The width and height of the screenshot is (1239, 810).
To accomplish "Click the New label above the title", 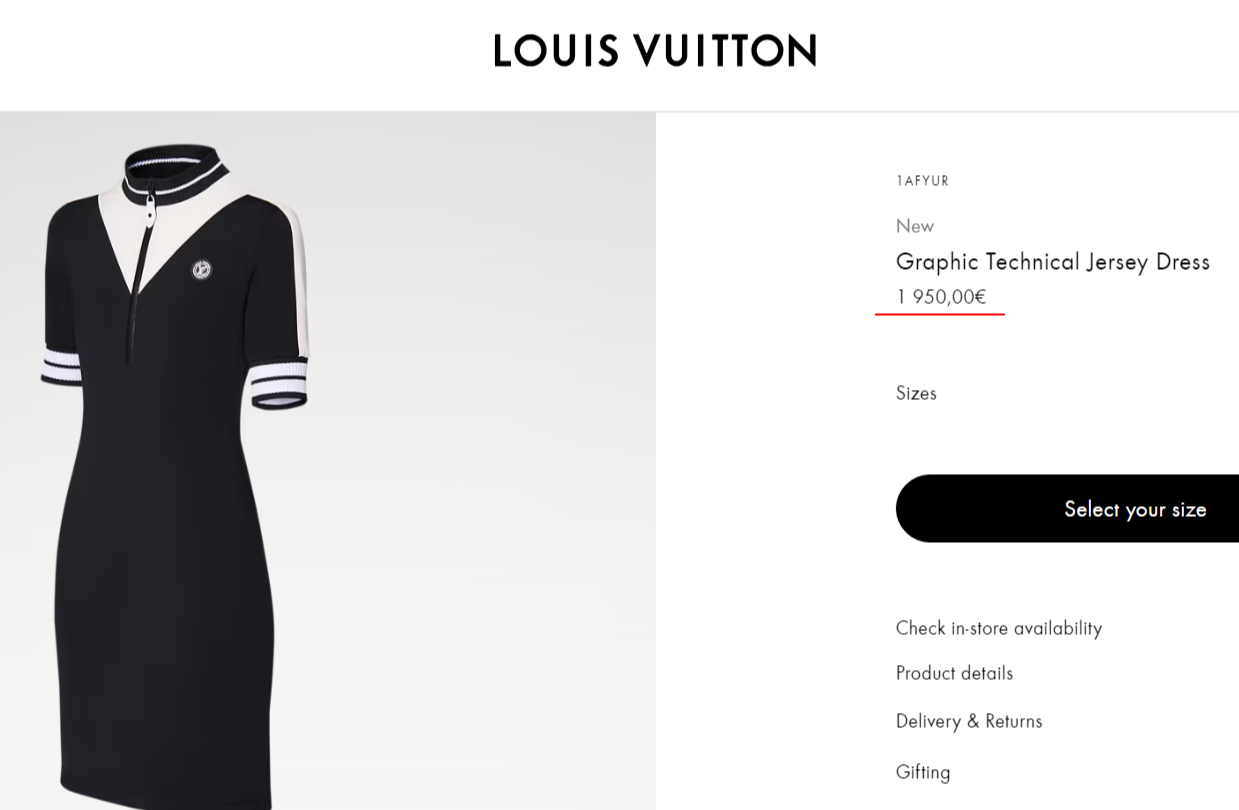I will pos(914,226).
